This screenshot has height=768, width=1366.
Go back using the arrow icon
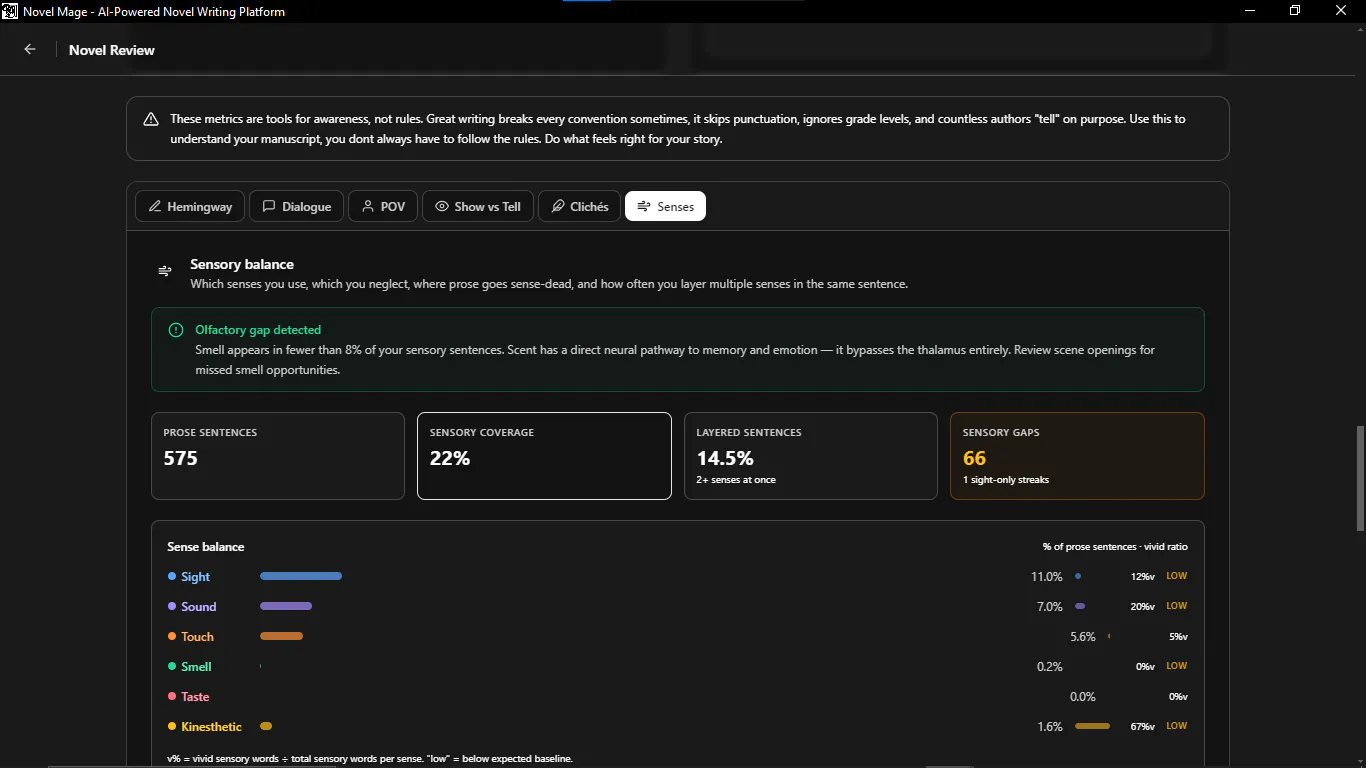click(30, 49)
